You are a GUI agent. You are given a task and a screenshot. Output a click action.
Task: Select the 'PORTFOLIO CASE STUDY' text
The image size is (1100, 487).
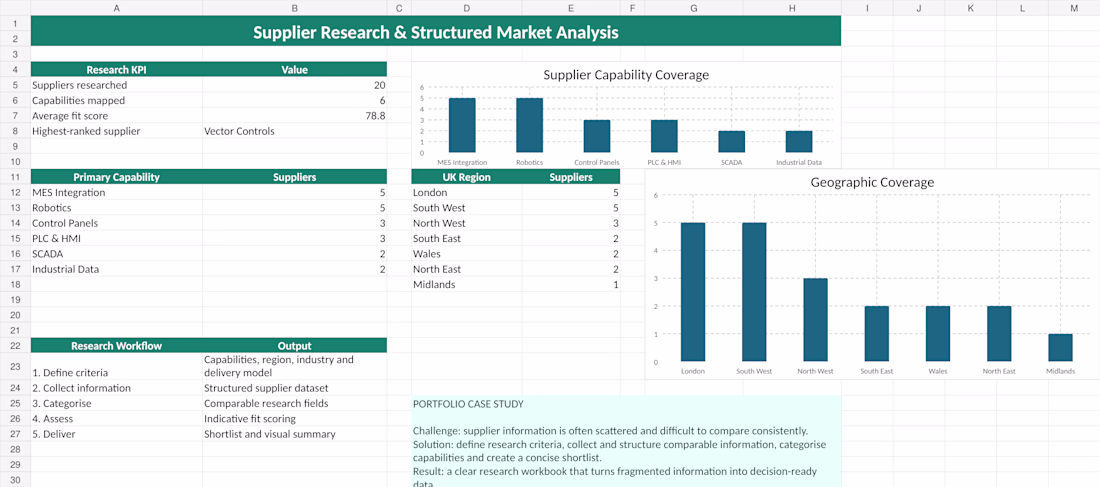pos(467,404)
